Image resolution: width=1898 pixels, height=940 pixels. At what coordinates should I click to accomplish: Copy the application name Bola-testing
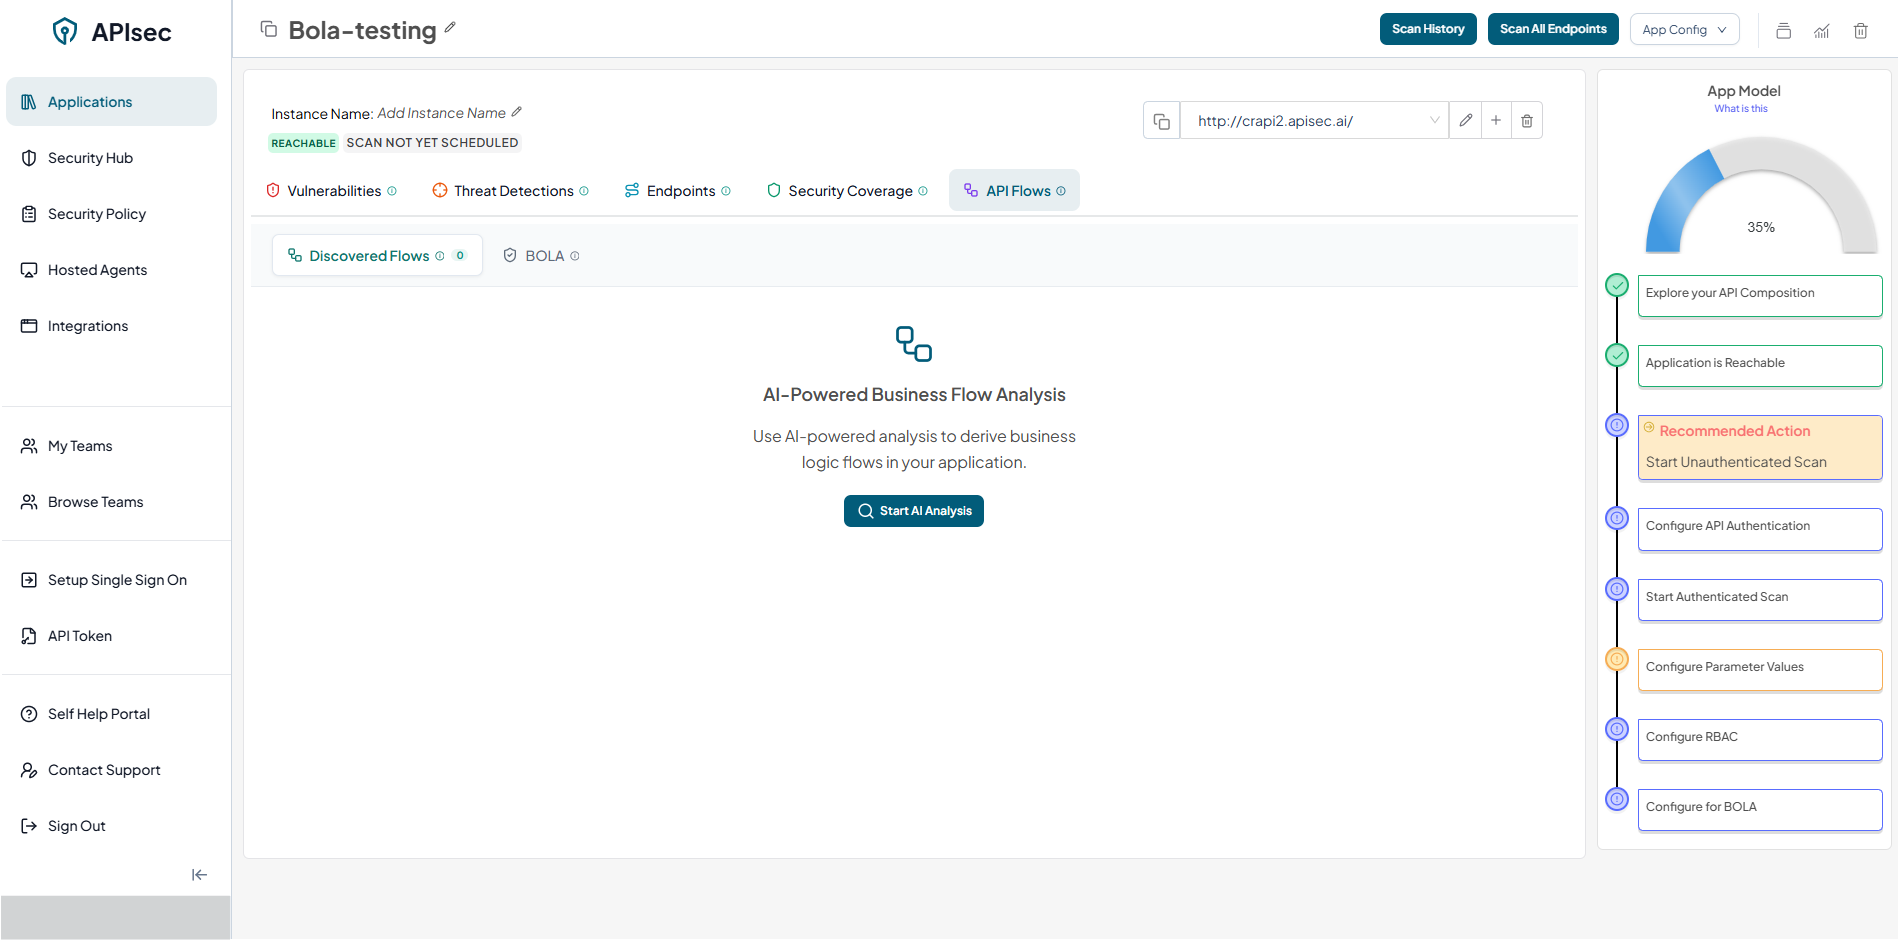tap(268, 29)
